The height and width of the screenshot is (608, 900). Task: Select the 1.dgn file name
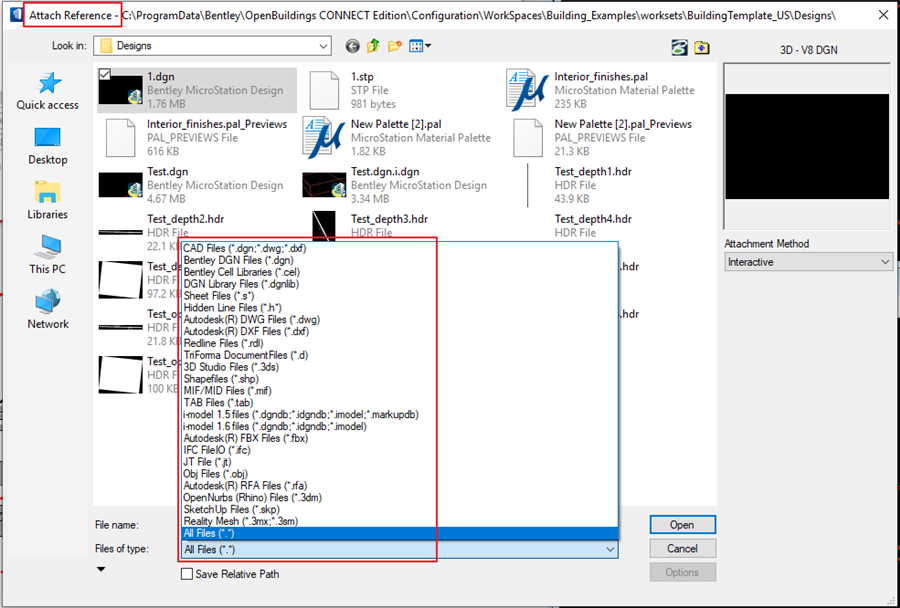[x=161, y=77]
